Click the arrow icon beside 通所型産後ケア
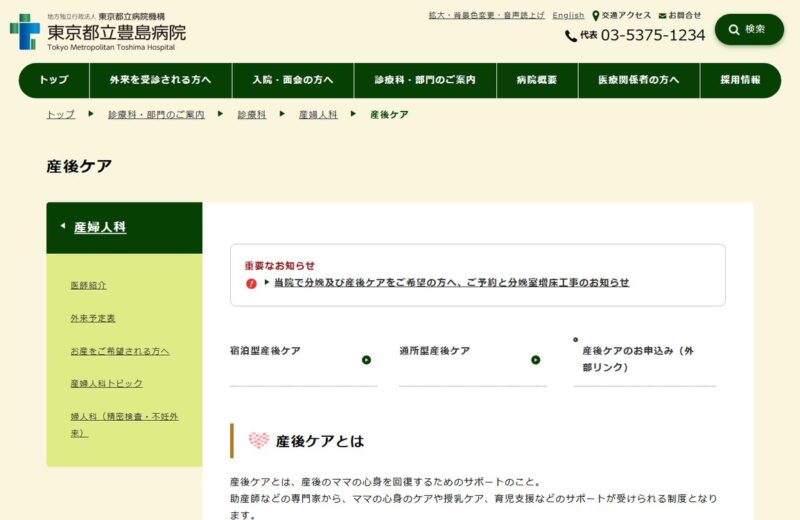 [x=535, y=360]
